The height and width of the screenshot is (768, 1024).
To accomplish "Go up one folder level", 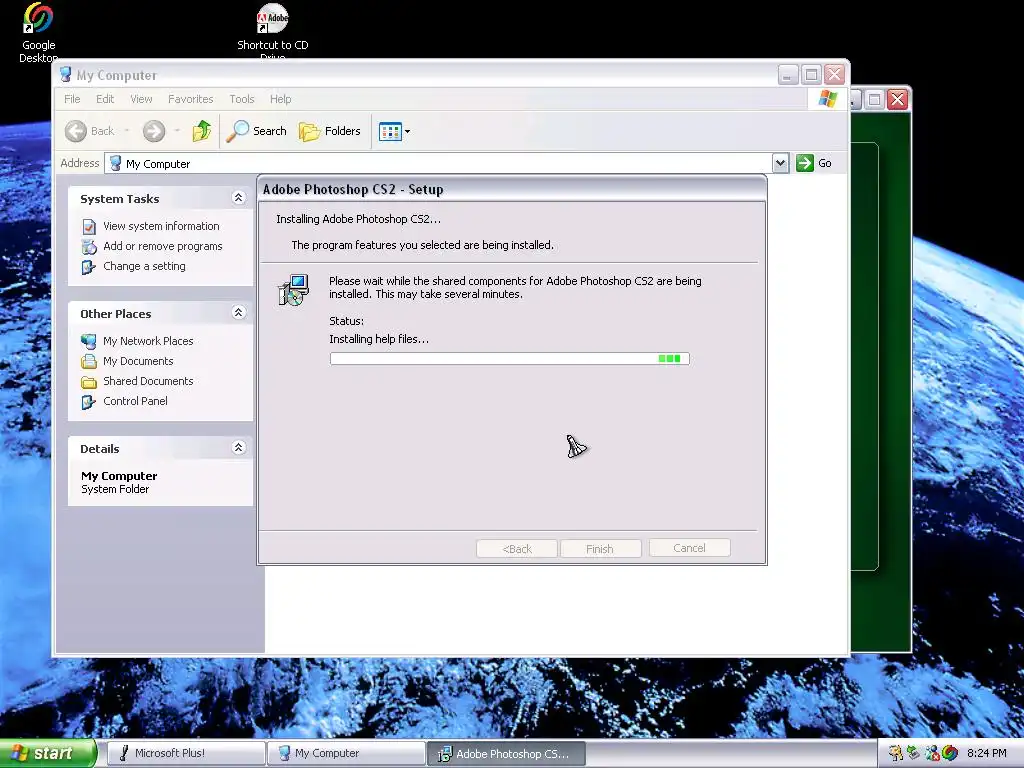I will click(x=202, y=131).
